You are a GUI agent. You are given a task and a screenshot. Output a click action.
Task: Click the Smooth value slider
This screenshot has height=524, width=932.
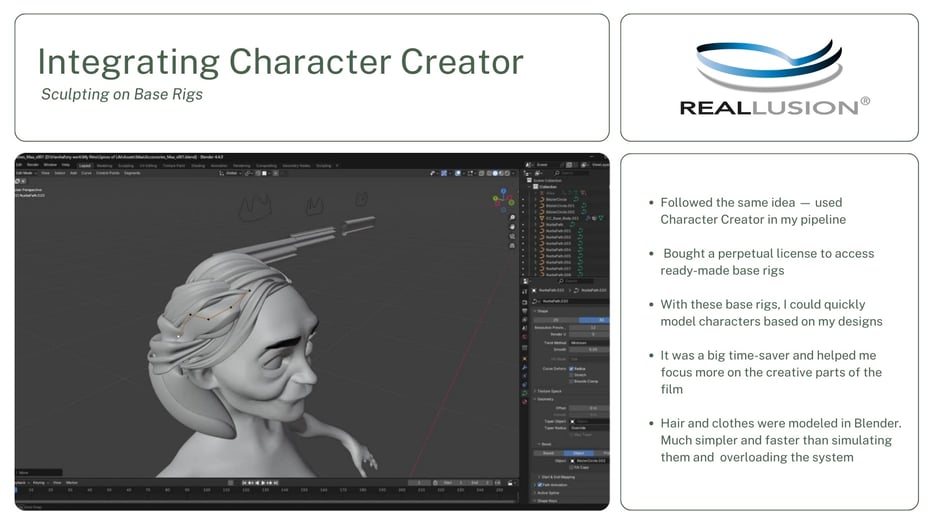point(590,349)
